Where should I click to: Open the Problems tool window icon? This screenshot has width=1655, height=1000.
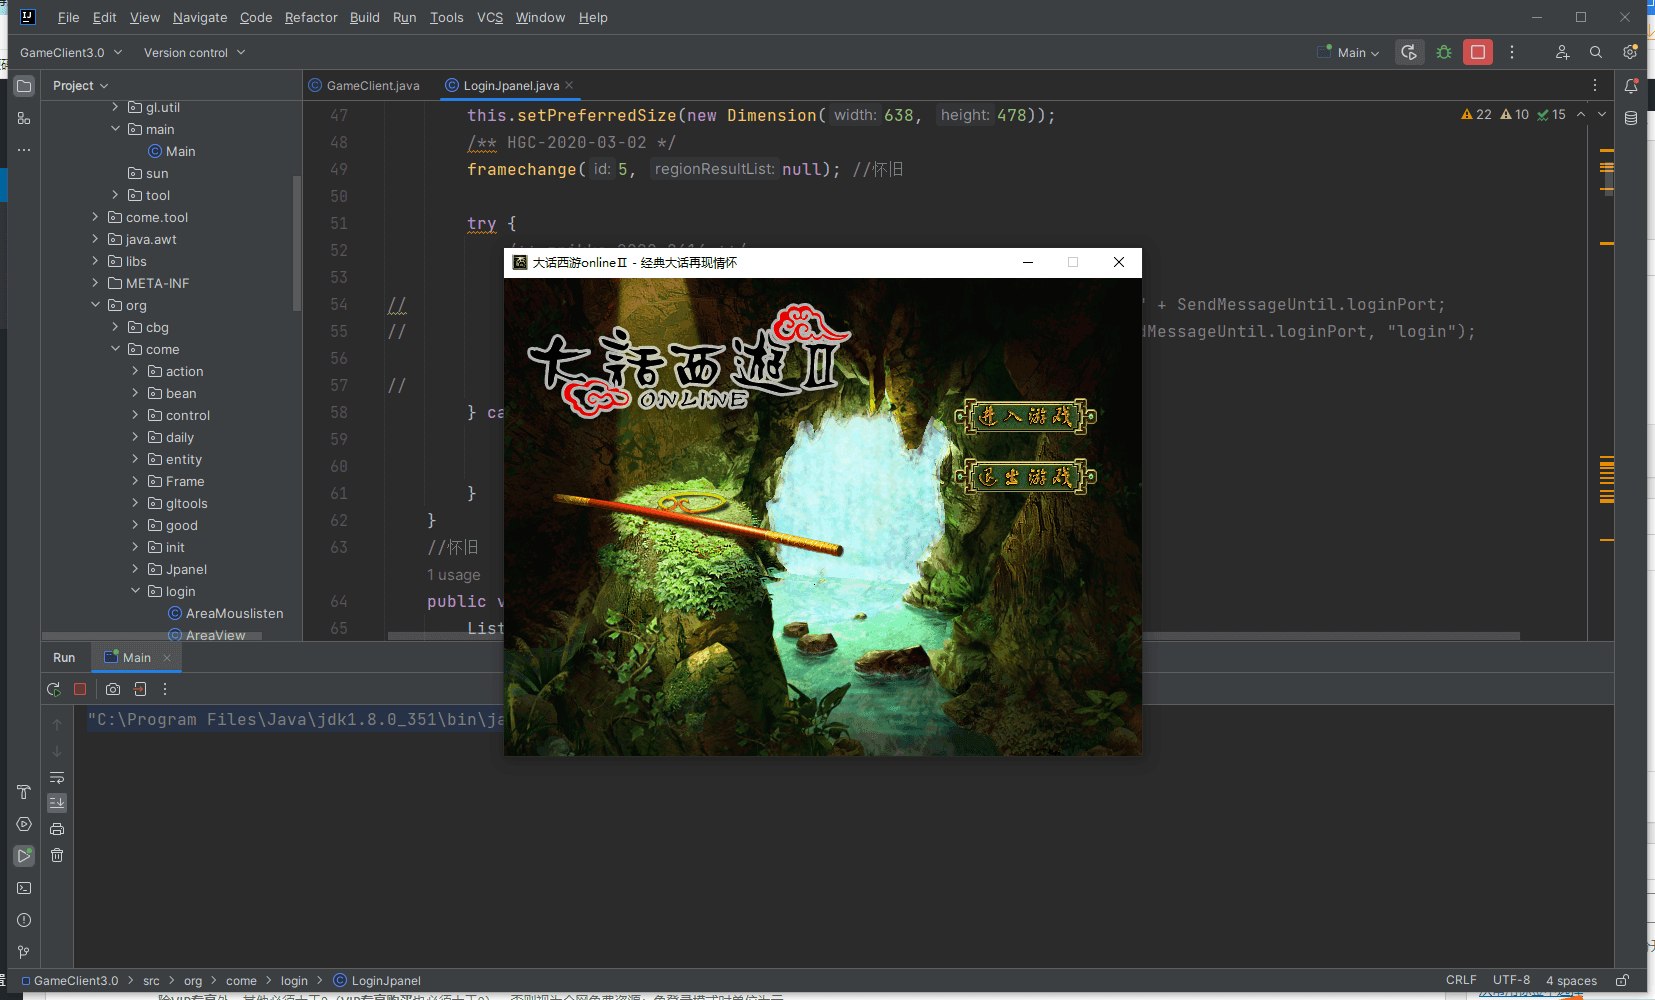[24, 920]
